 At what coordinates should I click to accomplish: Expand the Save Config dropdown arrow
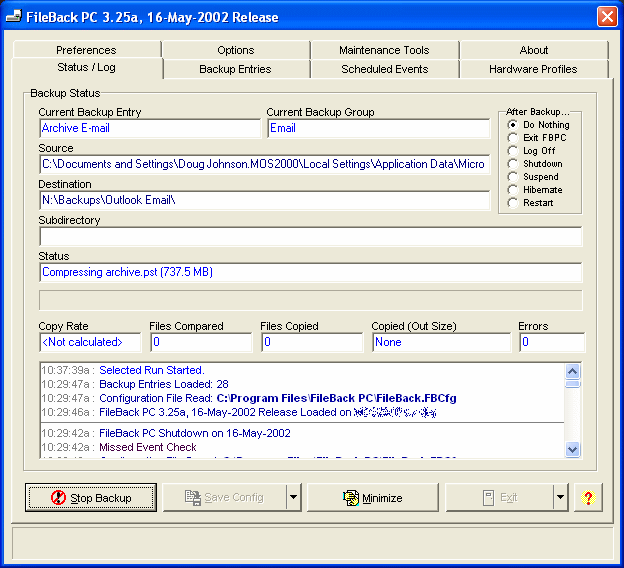coord(294,497)
